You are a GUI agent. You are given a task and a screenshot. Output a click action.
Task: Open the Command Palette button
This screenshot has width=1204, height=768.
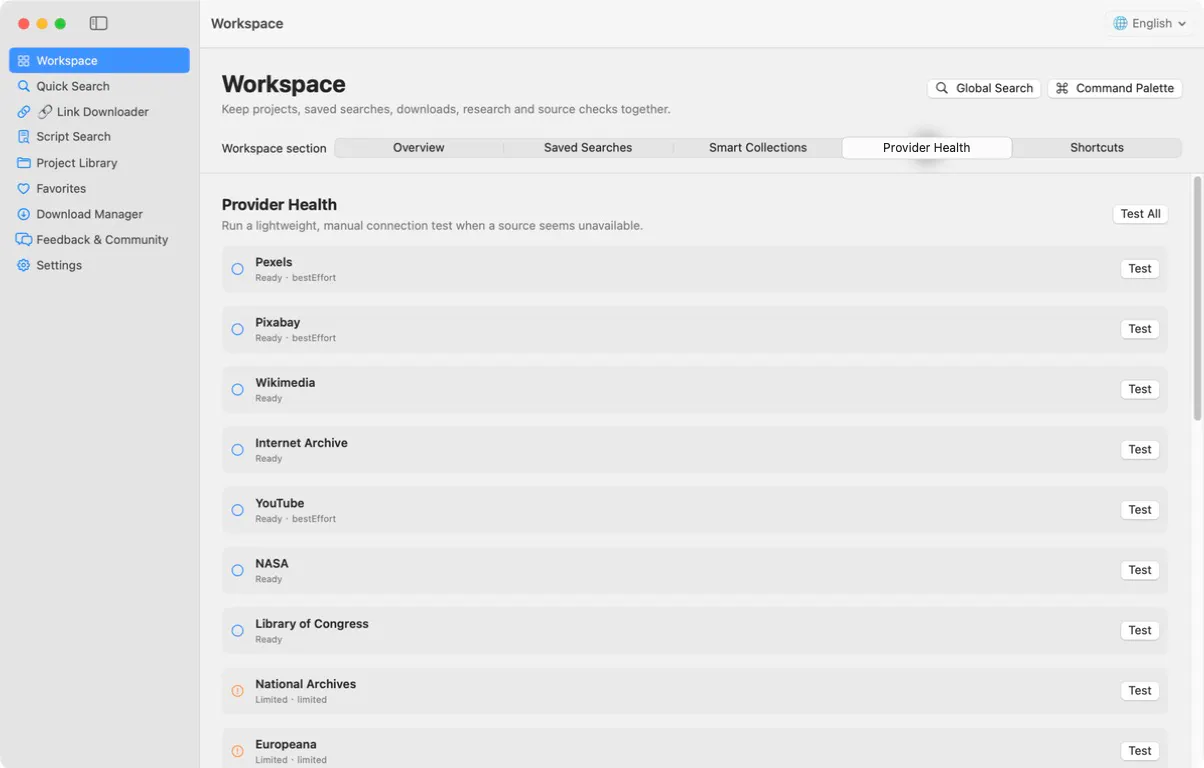tap(1115, 88)
